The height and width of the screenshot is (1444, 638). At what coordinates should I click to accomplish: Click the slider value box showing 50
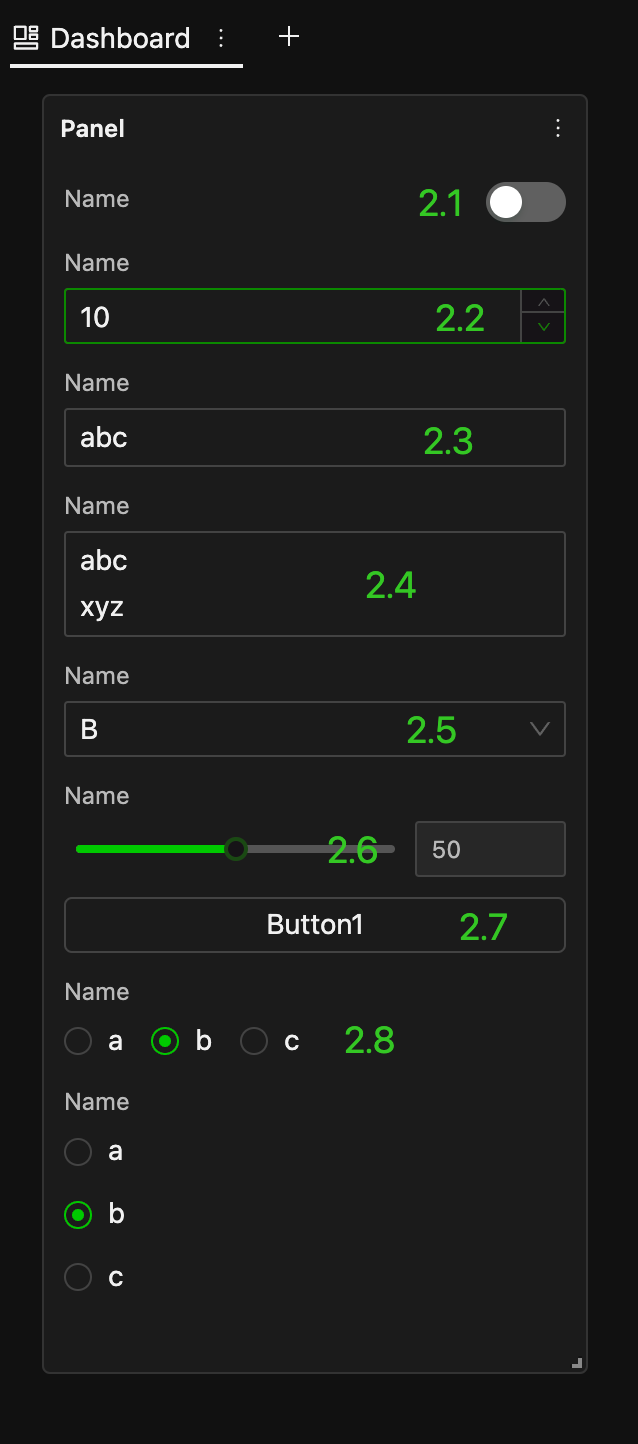pyautogui.click(x=490, y=849)
